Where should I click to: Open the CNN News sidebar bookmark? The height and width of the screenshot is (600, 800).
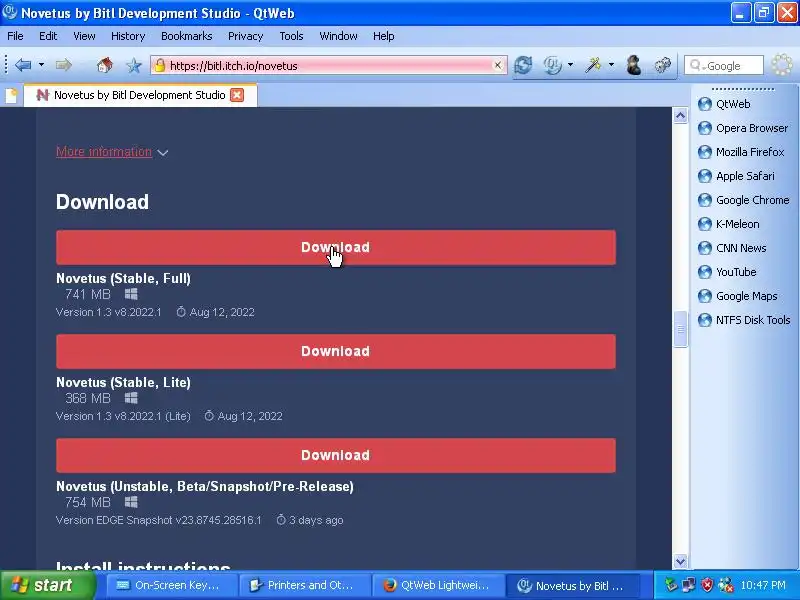732,248
